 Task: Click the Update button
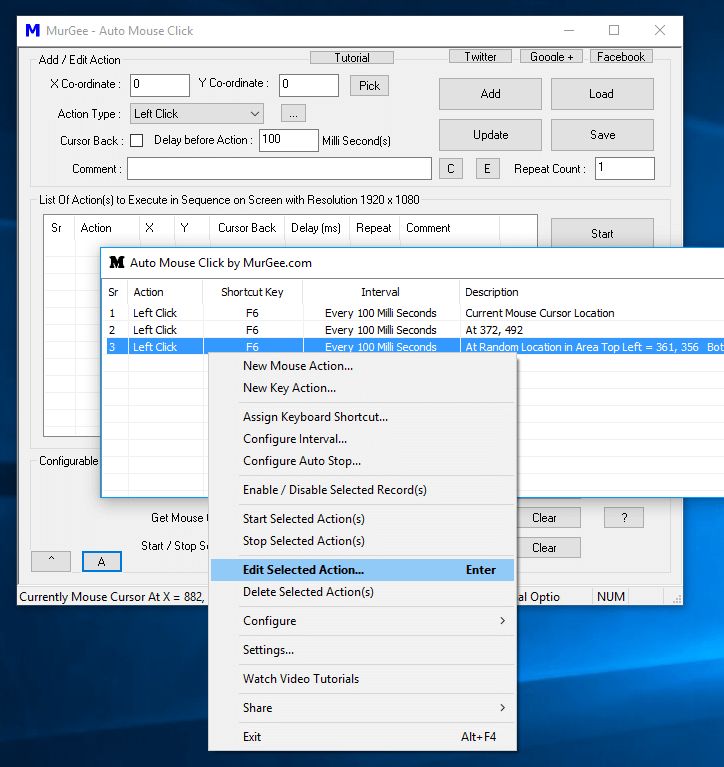tap(490, 135)
